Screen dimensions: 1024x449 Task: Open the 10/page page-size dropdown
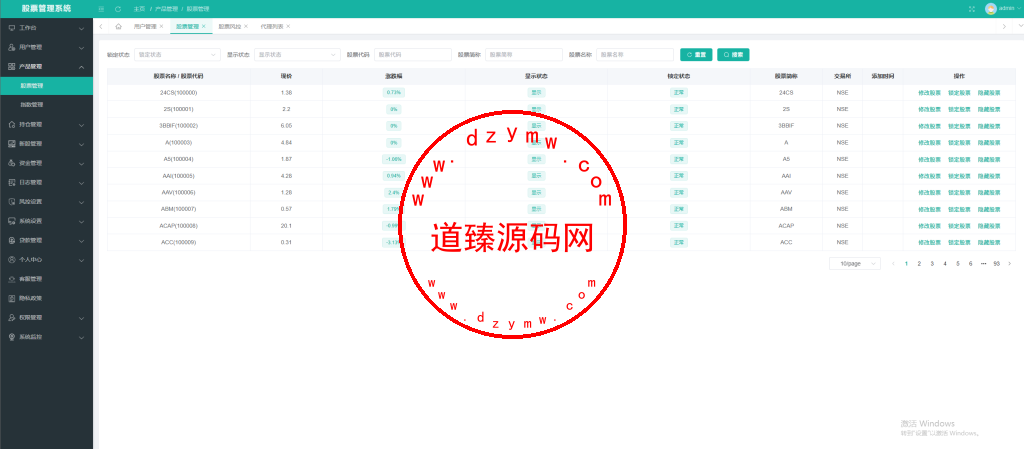855,264
